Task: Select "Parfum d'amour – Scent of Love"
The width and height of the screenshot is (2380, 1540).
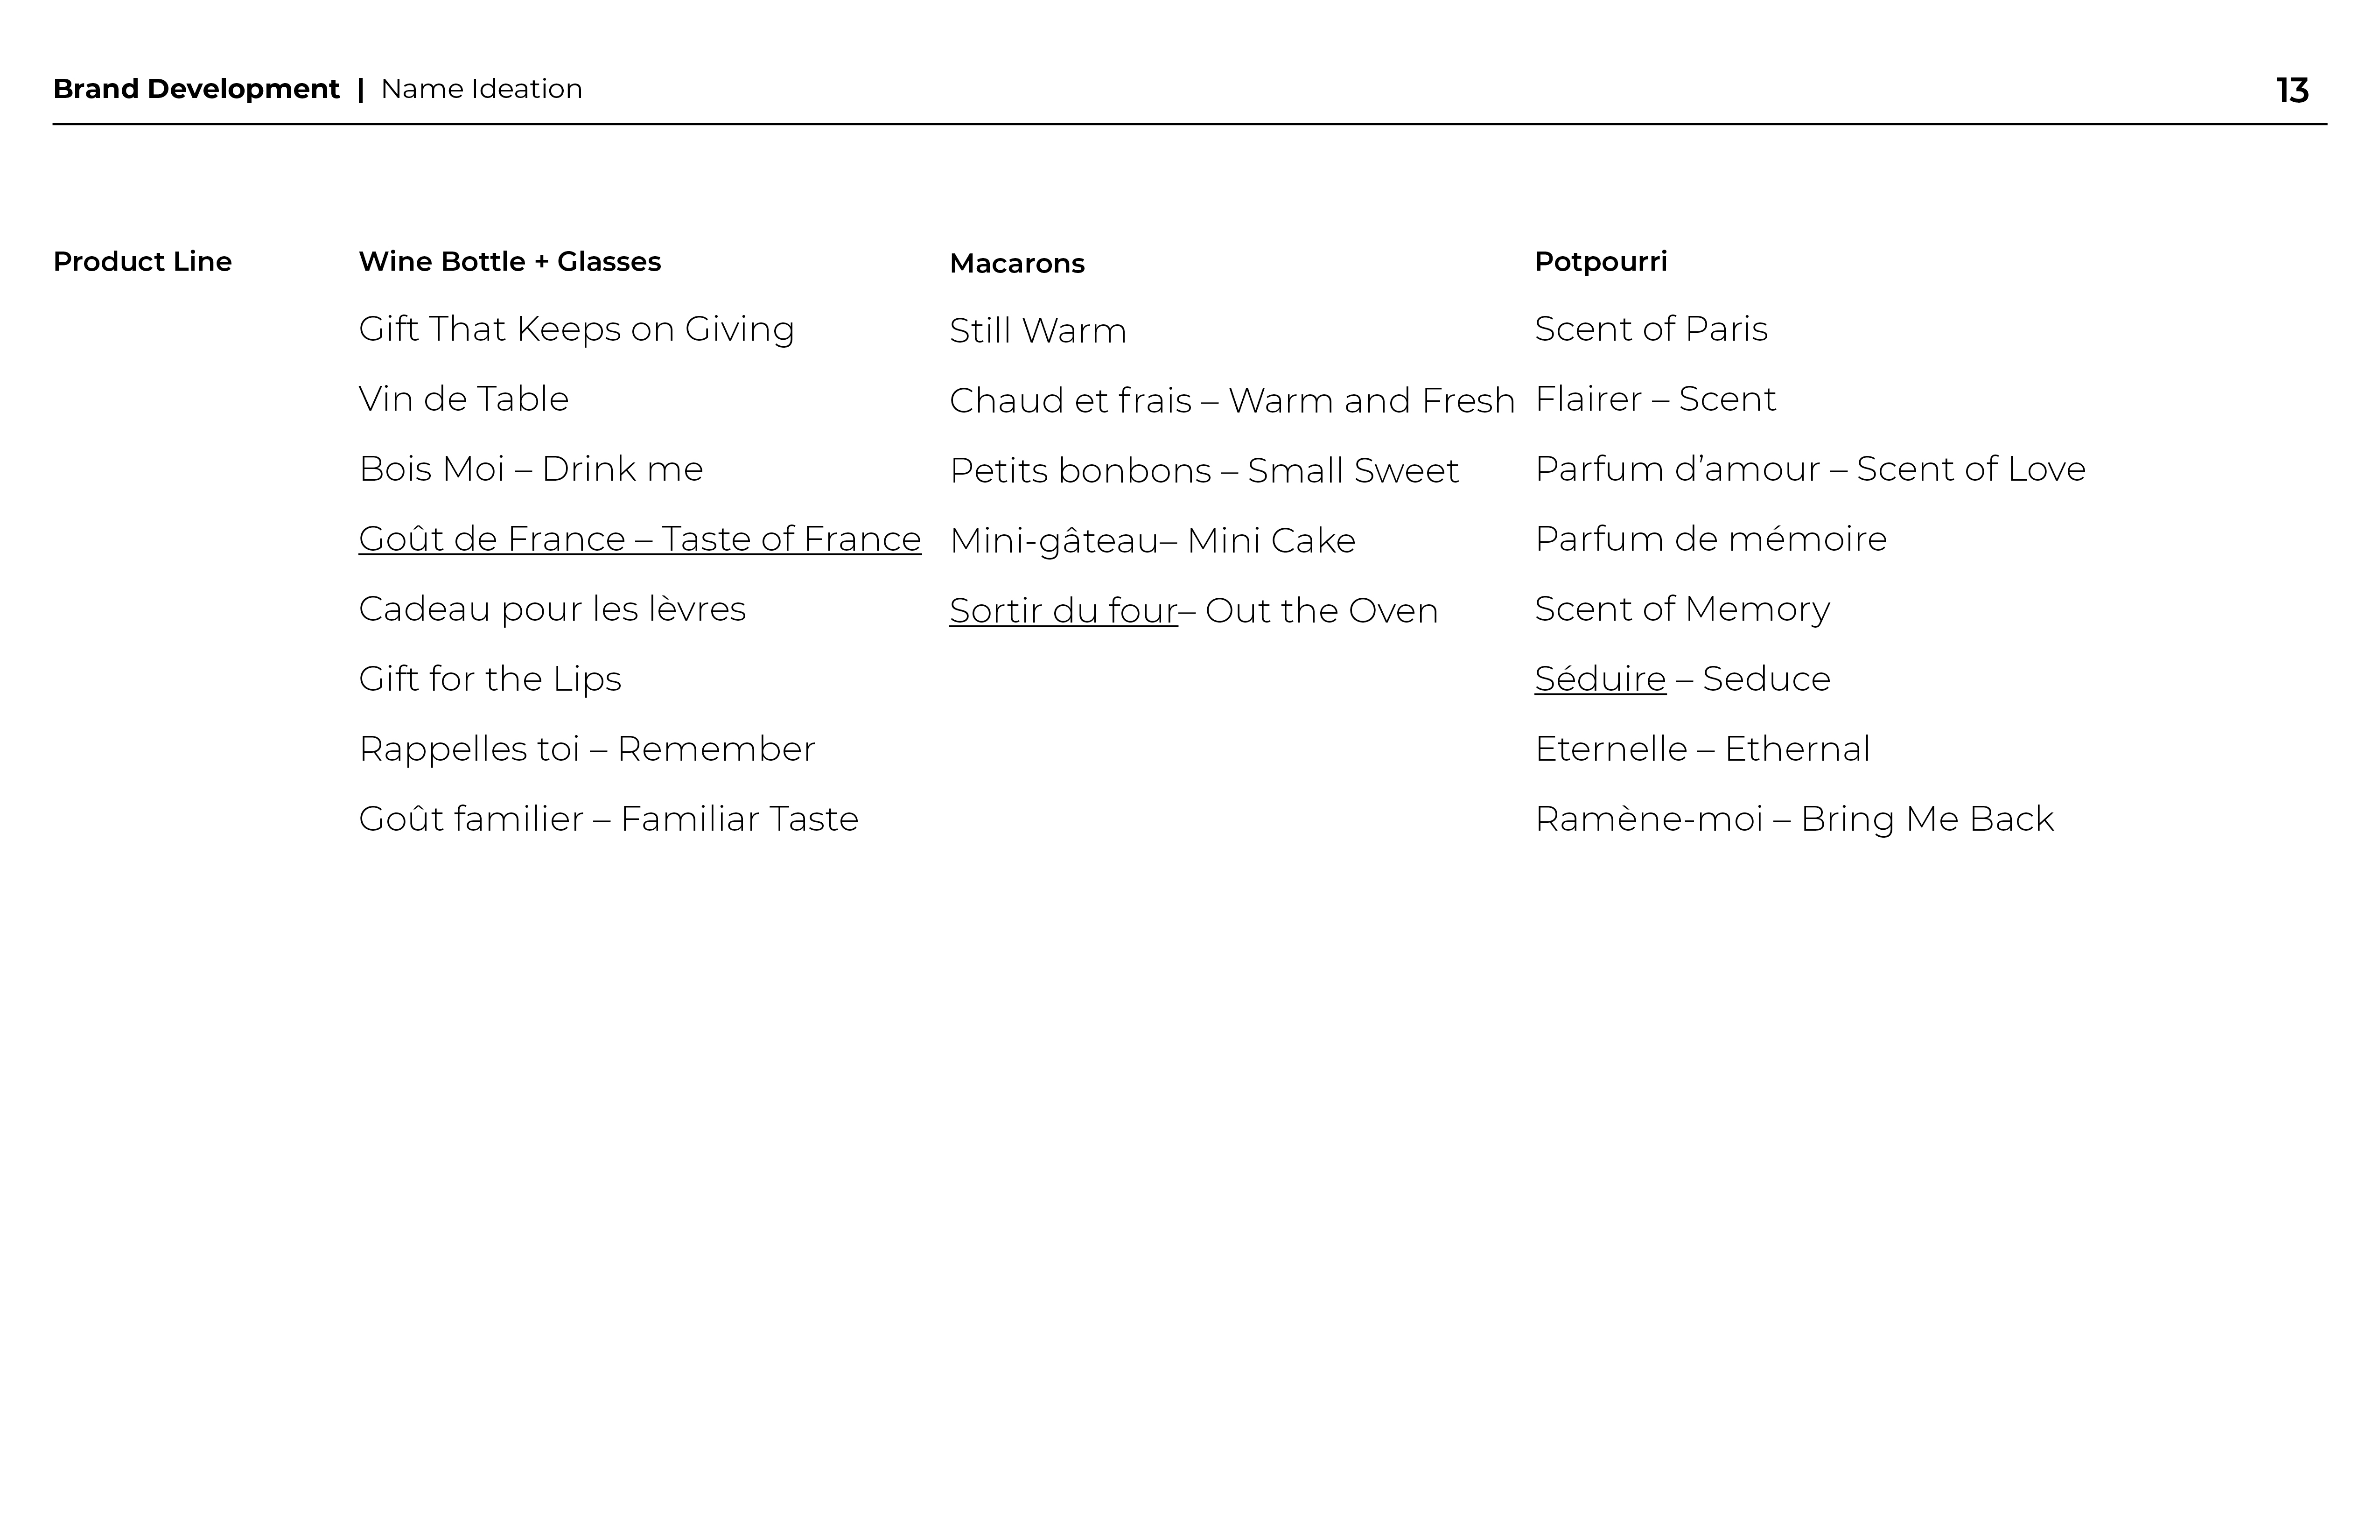Action: point(1809,469)
